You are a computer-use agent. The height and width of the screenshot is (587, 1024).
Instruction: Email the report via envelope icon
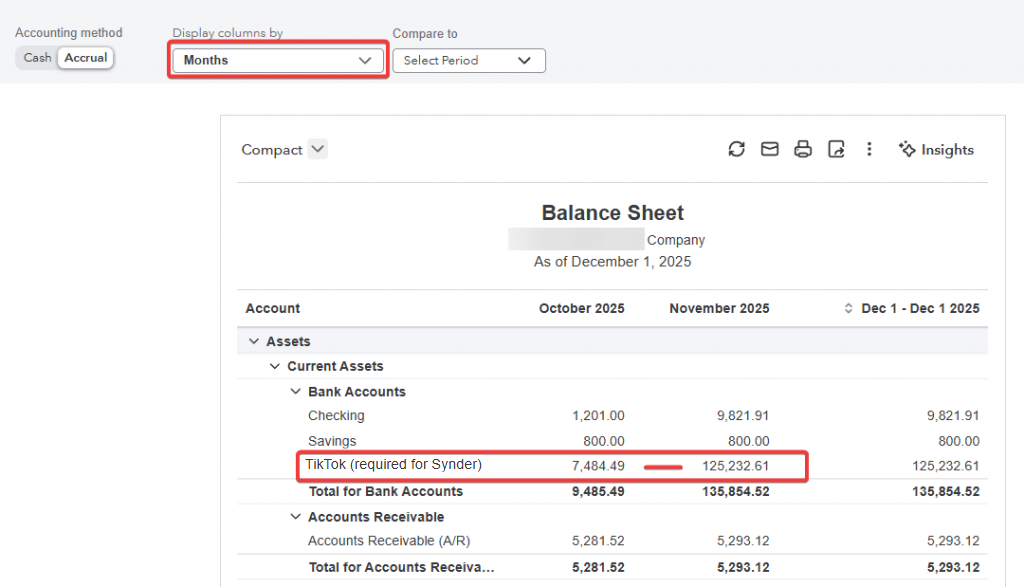pyautogui.click(x=769, y=149)
